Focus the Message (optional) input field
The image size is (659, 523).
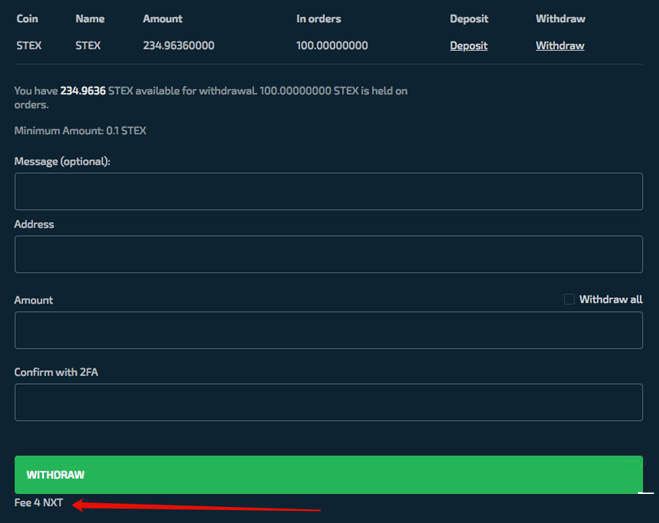click(328, 191)
